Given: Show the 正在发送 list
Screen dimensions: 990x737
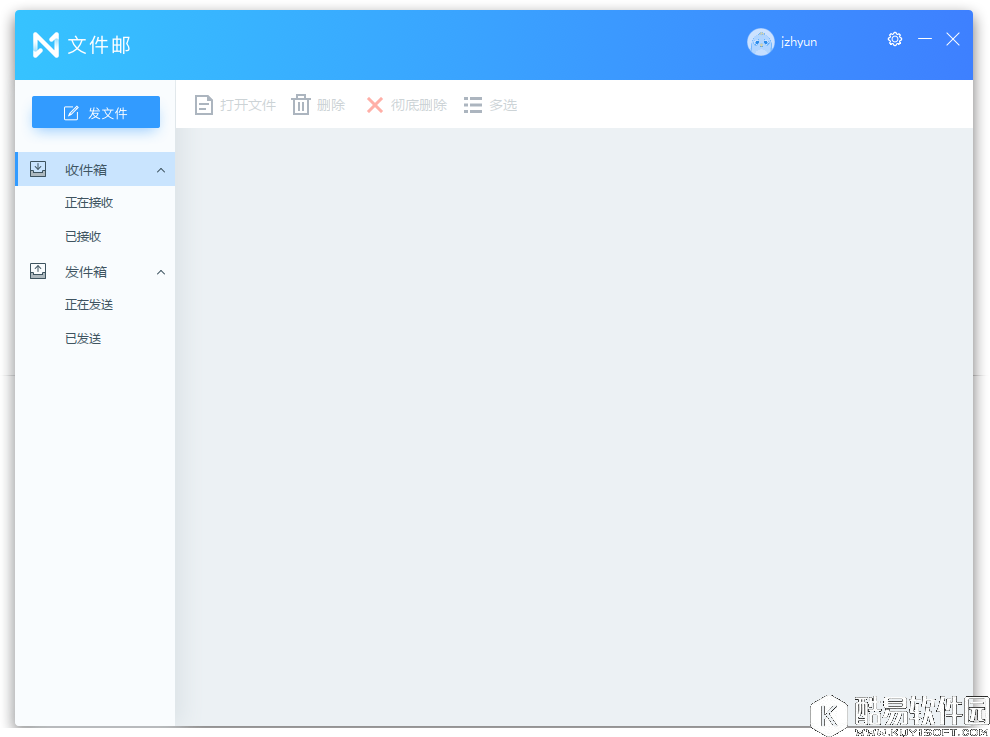Looking at the screenshot, I should click(x=89, y=305).
